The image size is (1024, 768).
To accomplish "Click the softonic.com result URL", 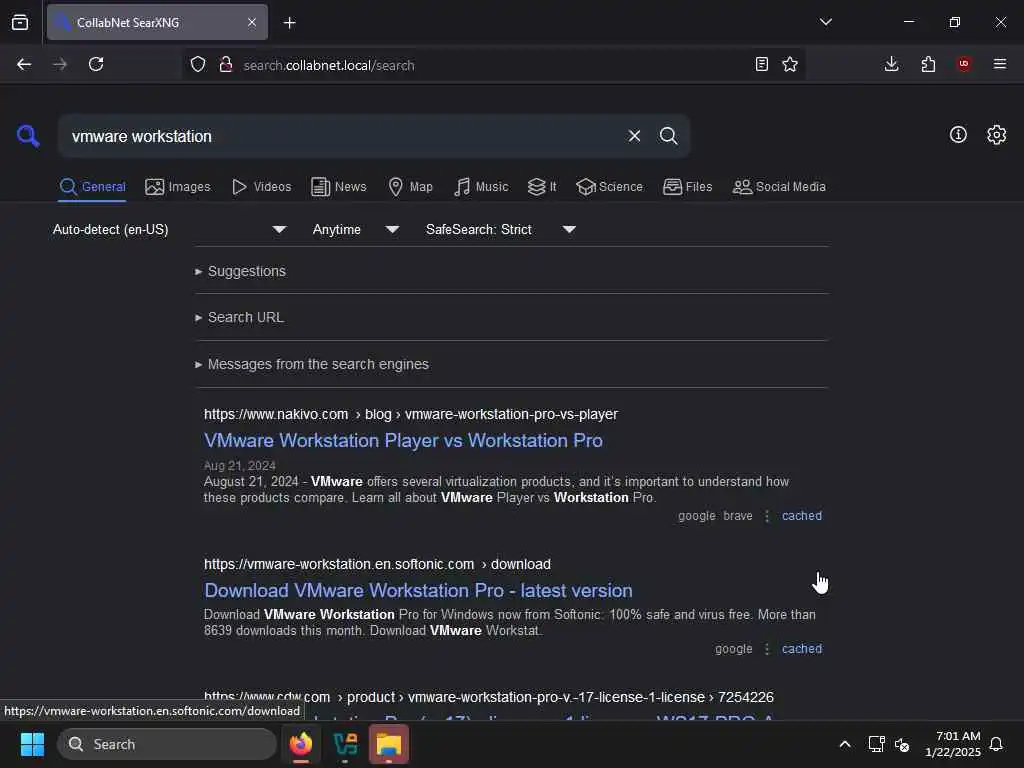I will [377, 564].
